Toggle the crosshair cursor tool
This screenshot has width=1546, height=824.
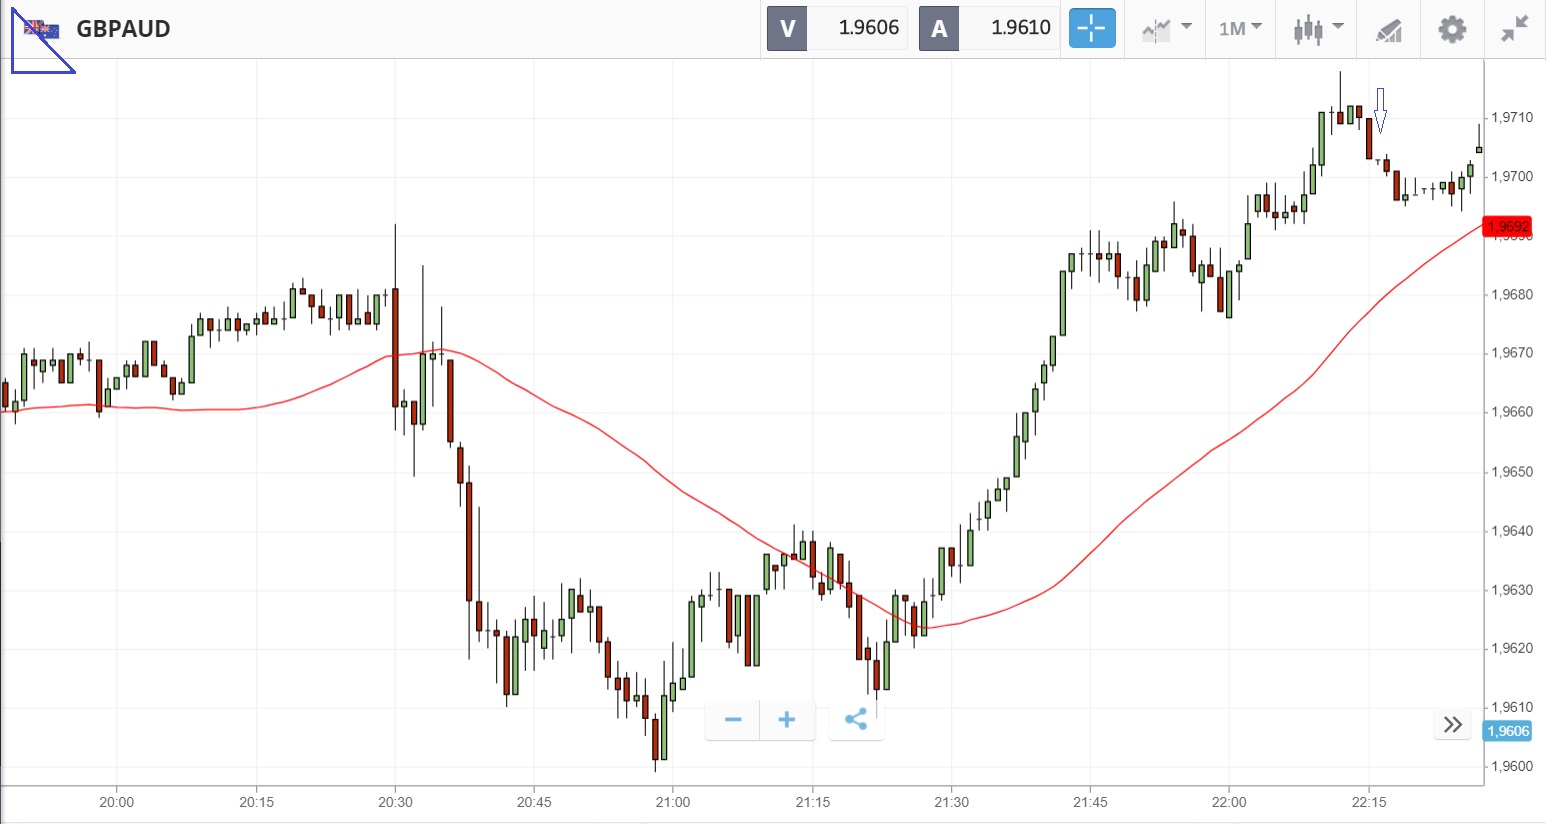1092,28
